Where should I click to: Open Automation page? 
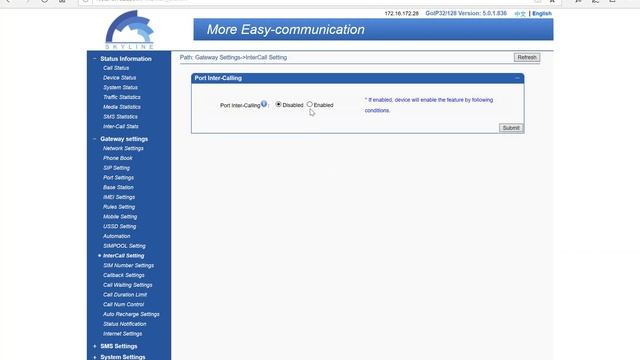tap(117, 236)
